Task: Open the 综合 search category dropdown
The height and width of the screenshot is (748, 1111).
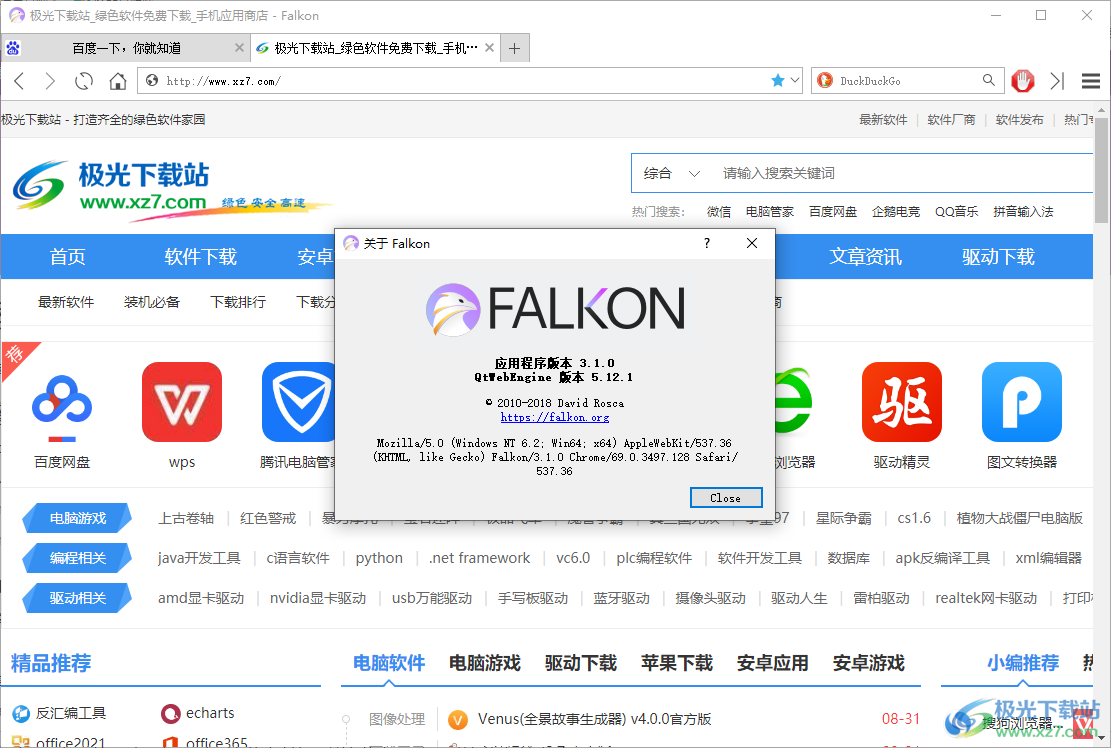Action: tap(672, 173)
